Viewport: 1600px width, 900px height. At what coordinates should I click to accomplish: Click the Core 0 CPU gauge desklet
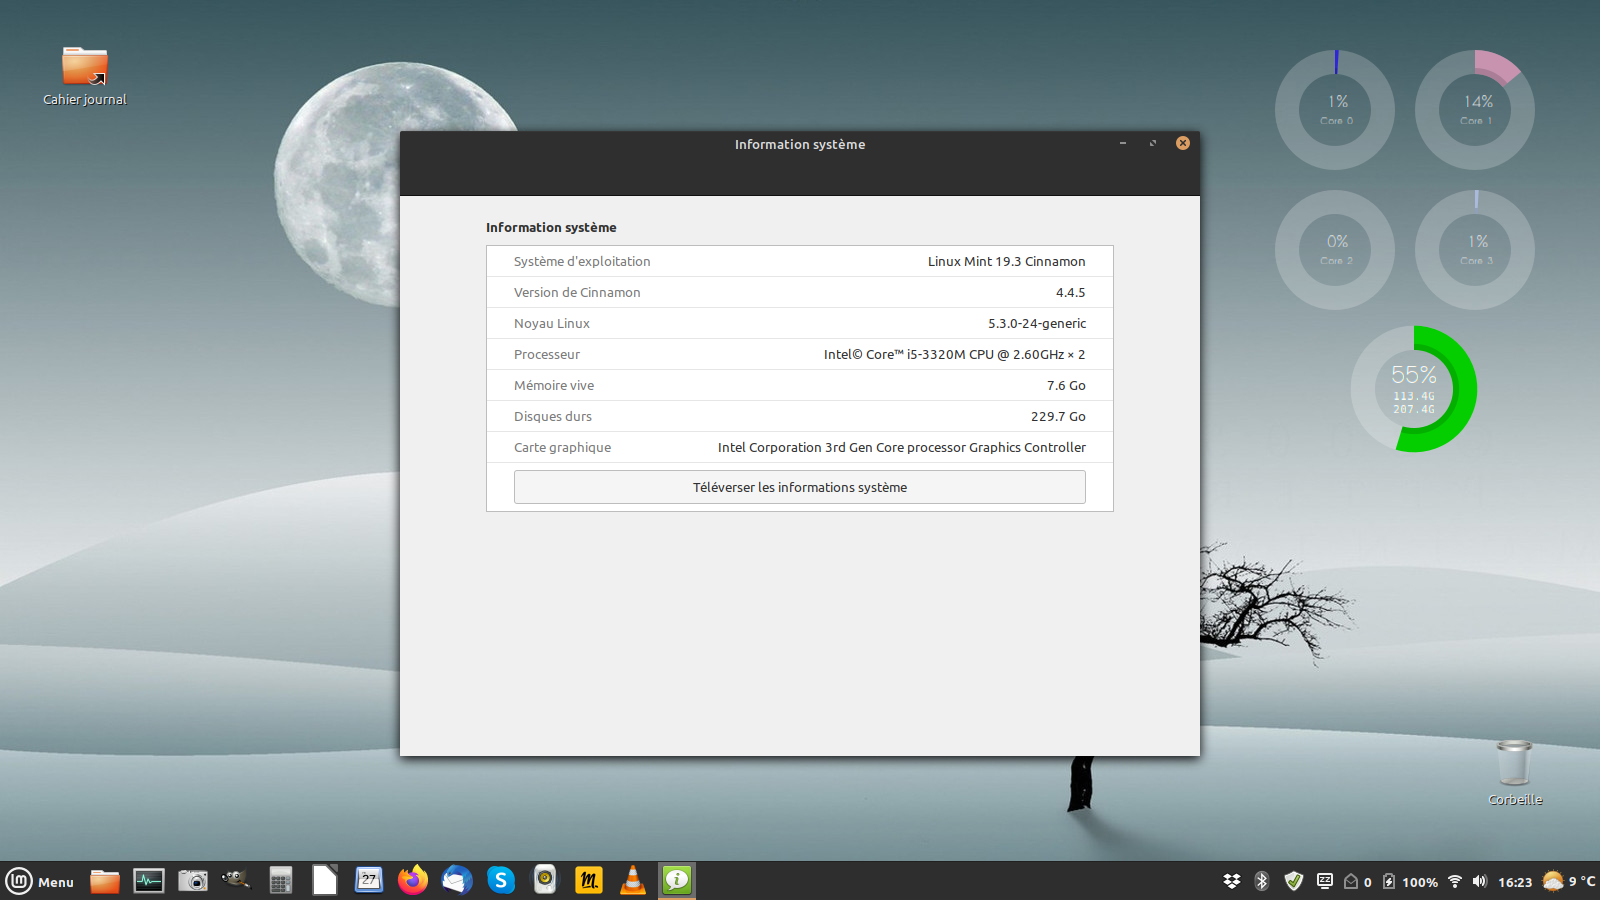(x=1335, y=110)
